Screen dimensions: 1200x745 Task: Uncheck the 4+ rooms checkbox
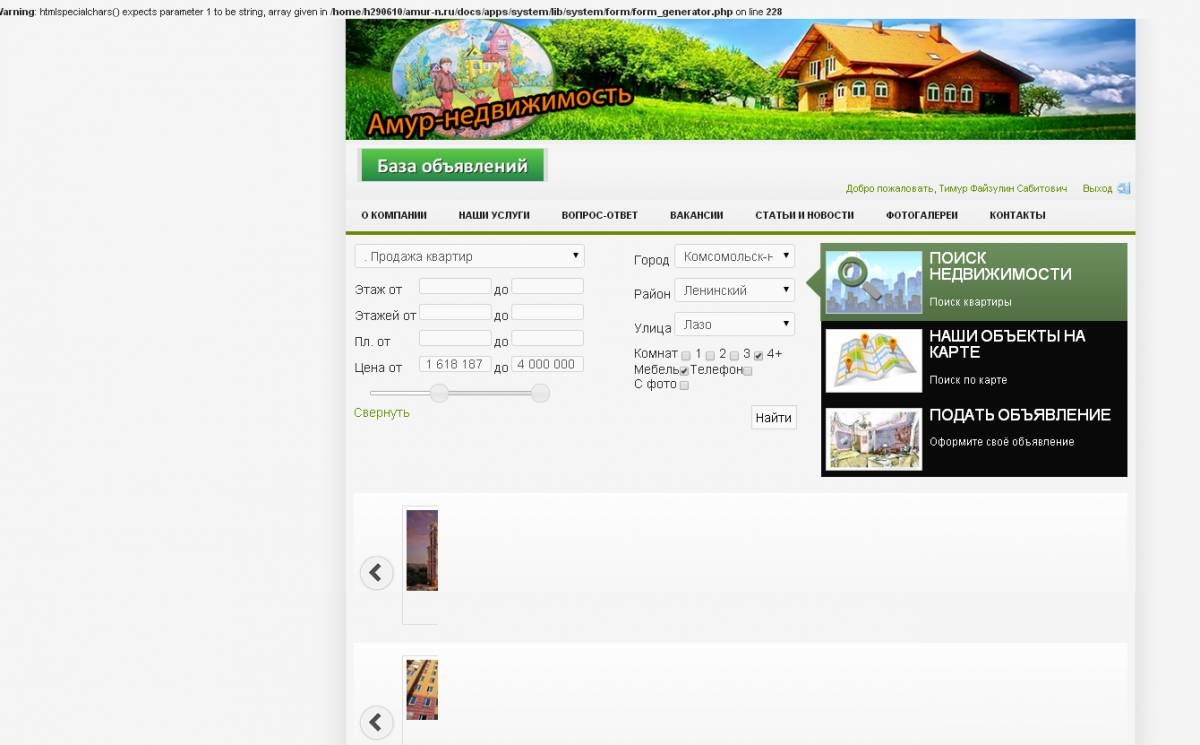pos(758,355)
